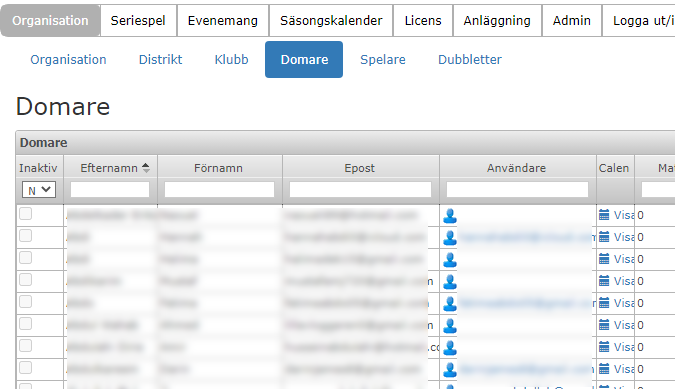This screenshot has height=389, width=675.
Task: Open the Licens main menu tab
Action: (x=423, y=21)
